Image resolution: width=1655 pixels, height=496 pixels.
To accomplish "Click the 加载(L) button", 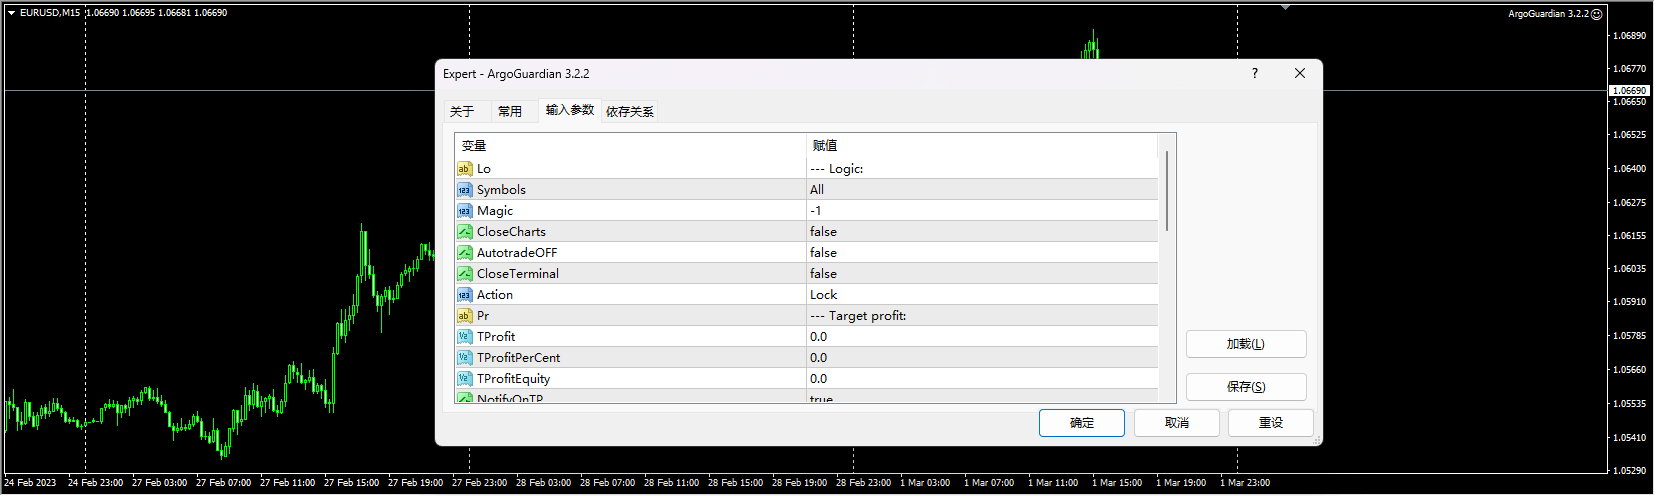I will tap(1245, 344).
